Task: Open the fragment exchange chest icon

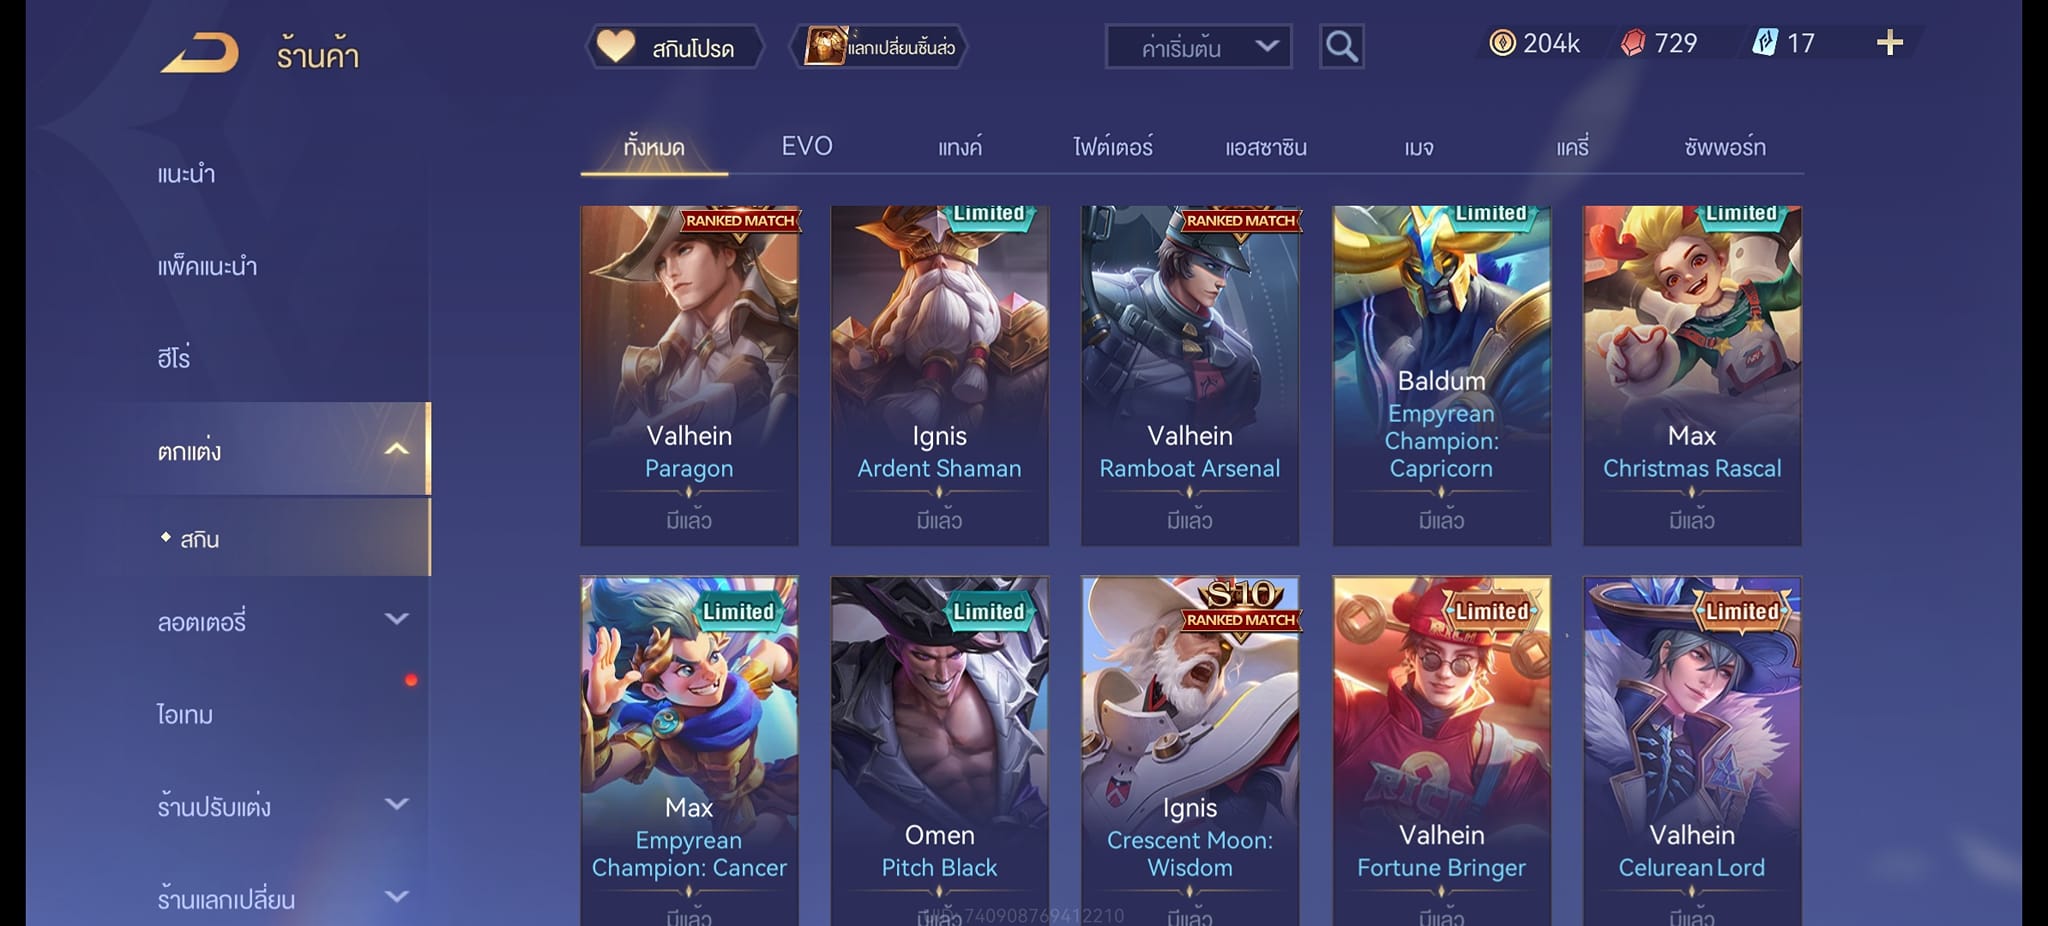Action: pos(825,46)
